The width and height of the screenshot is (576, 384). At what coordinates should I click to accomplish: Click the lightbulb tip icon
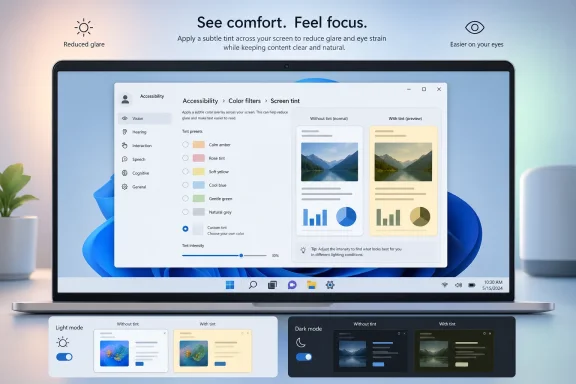(x=303, y=250)
